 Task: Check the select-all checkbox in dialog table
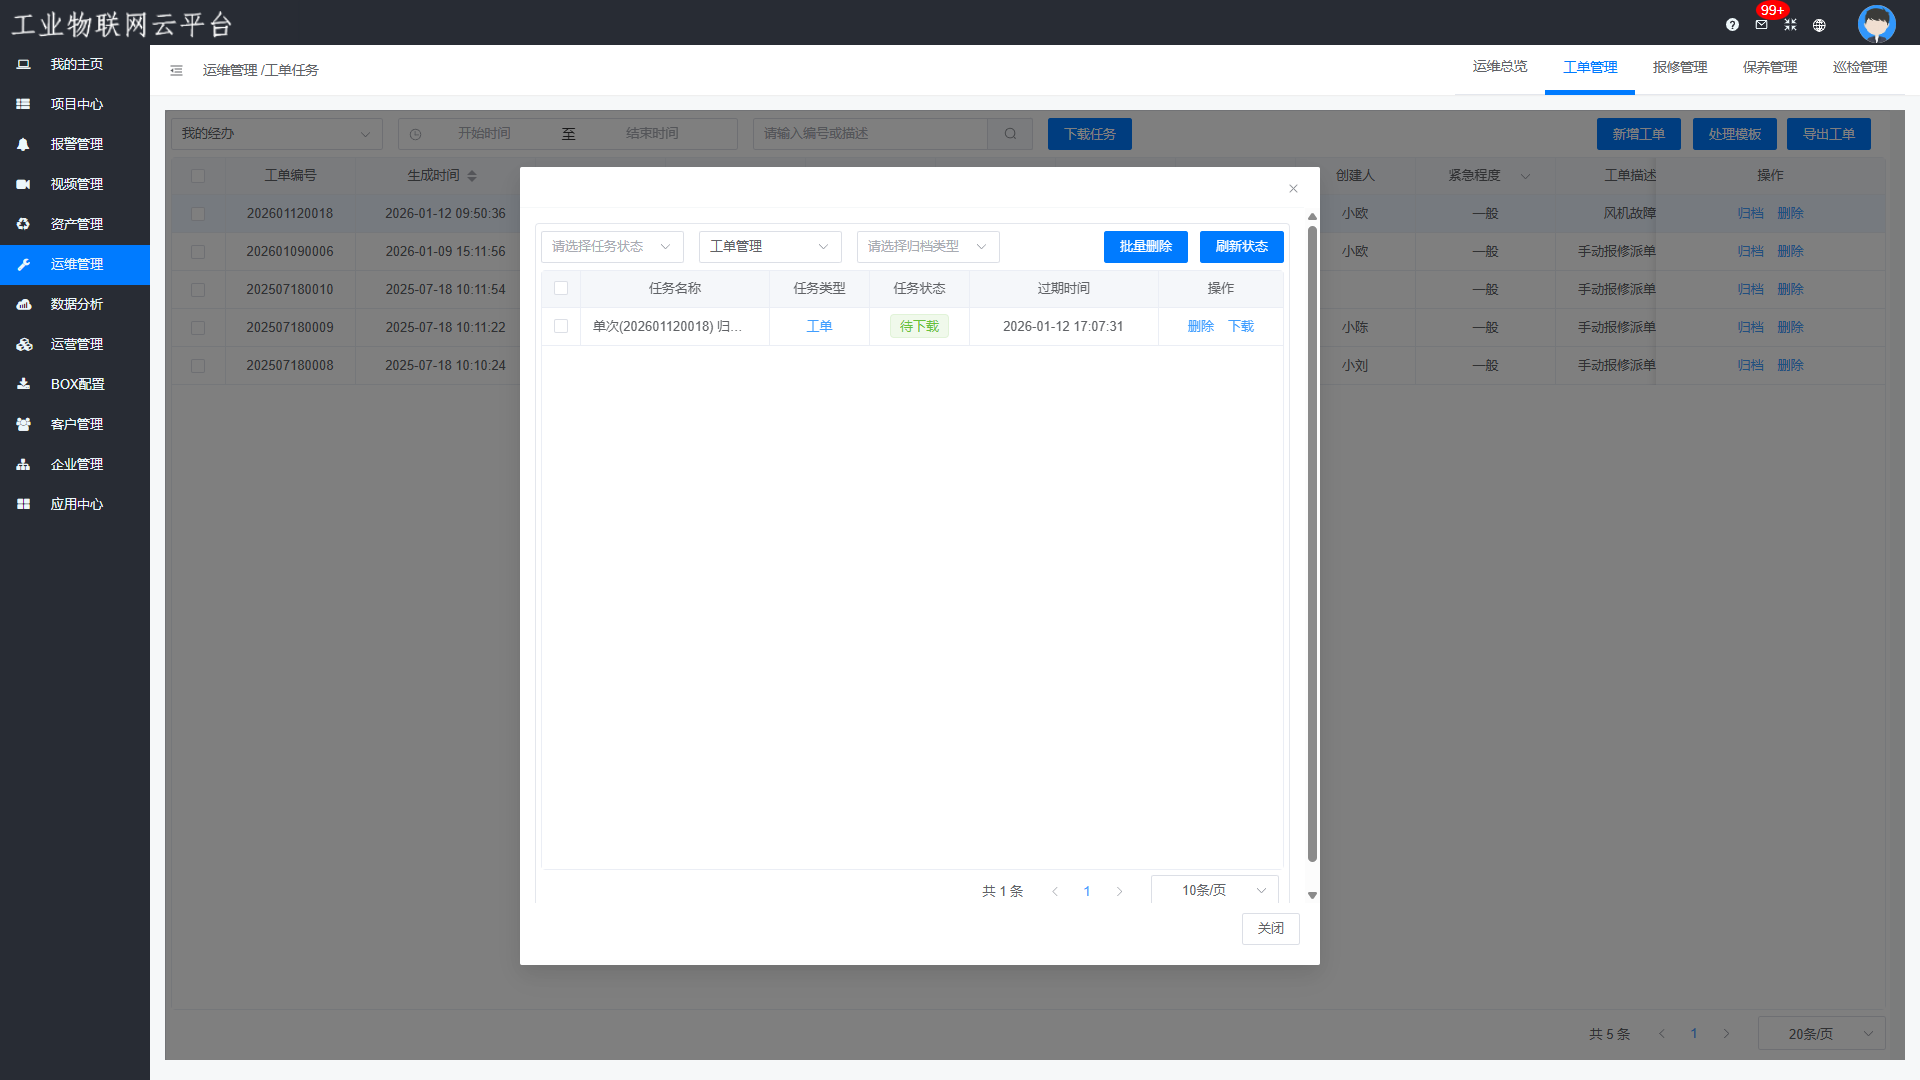[x=561, y=288]
